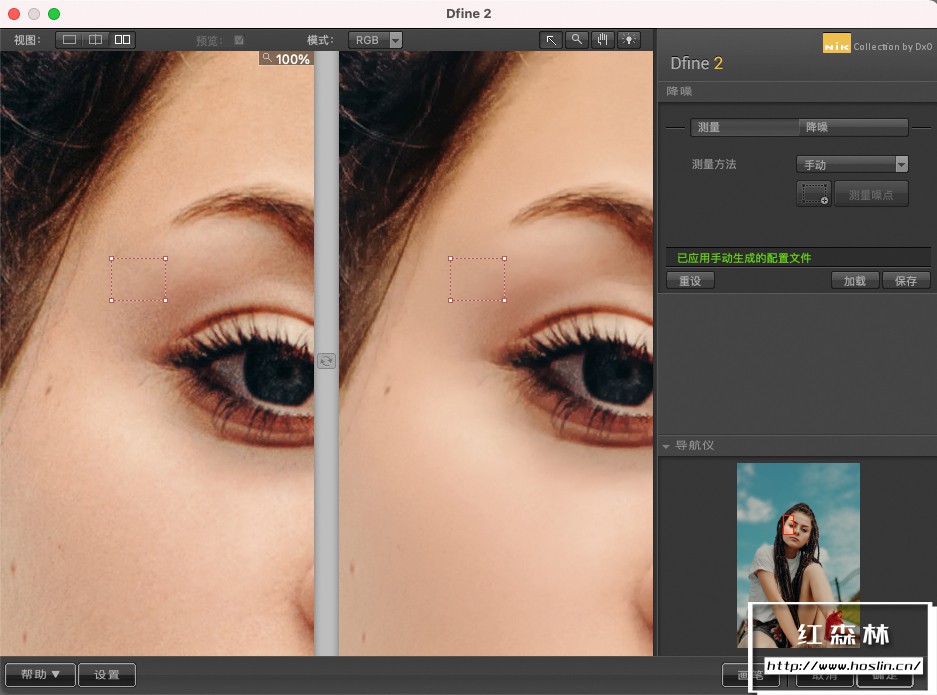Switch to split preview view icon
Image resolution: width=937 pixels, height=695 pixels.
click(x=96, y=40)
